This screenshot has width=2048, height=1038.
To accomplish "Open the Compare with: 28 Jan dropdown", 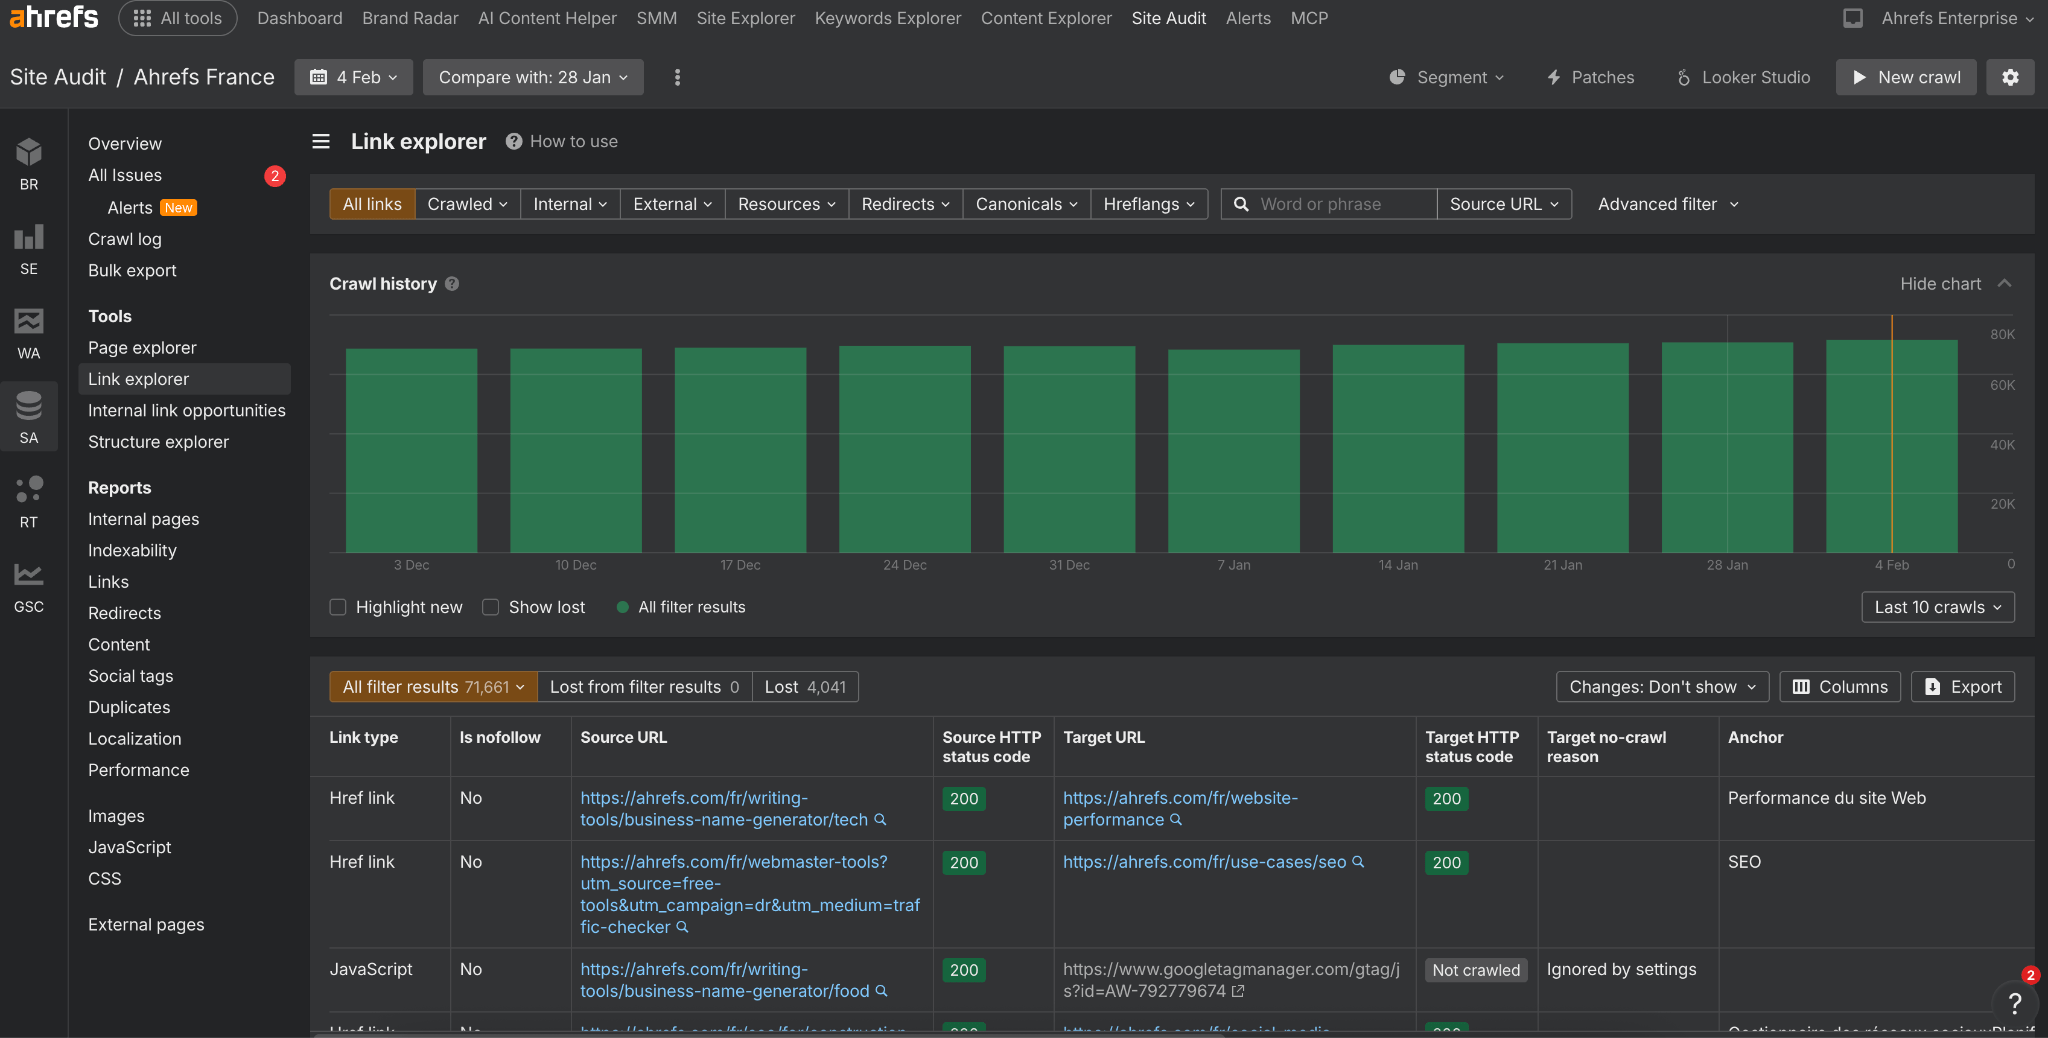I will [533, 77].
